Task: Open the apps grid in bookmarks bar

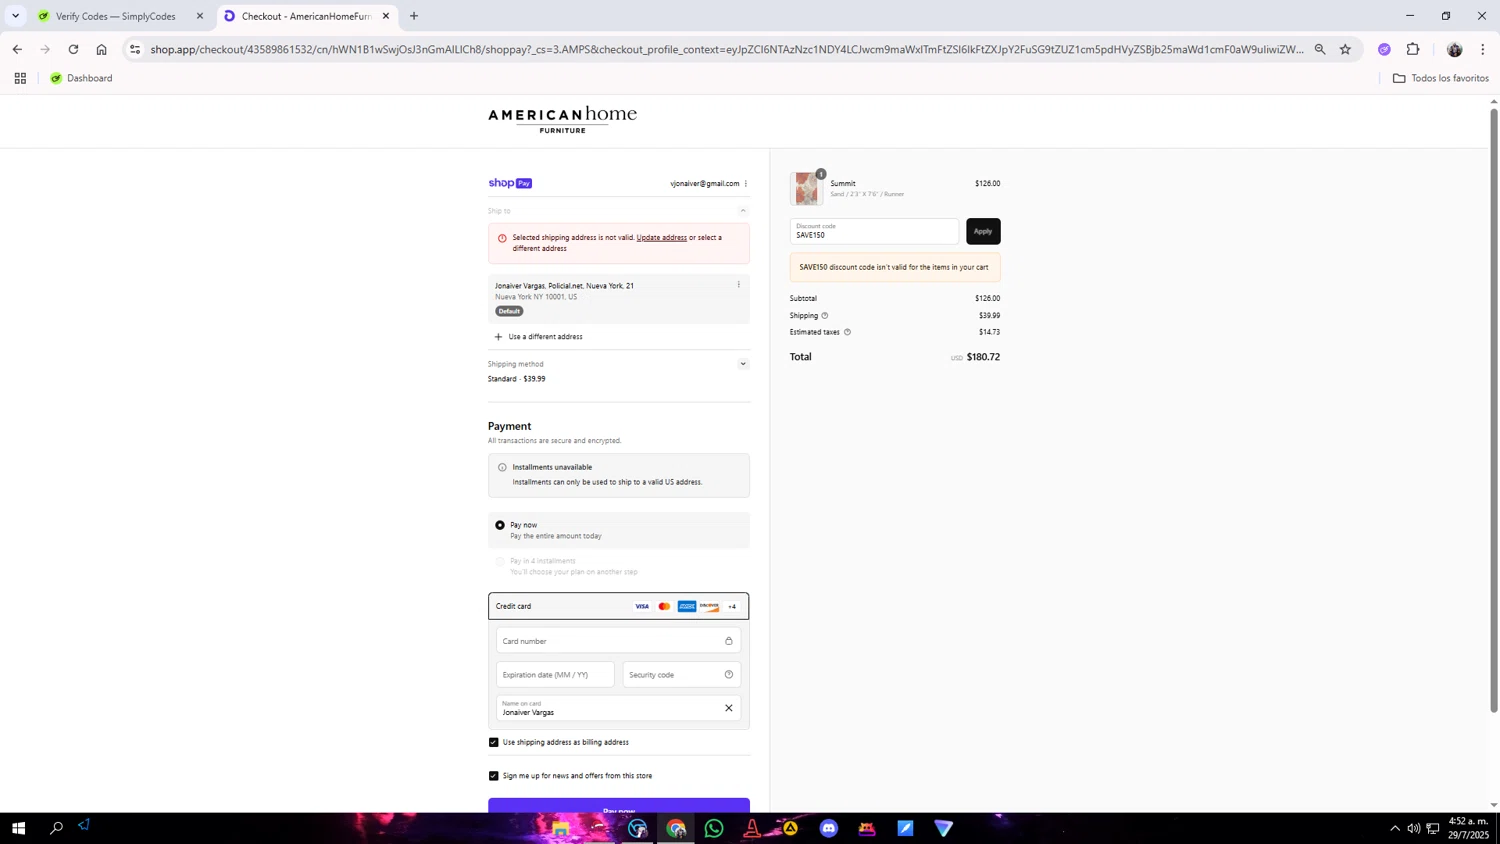Action: point(20,78)
